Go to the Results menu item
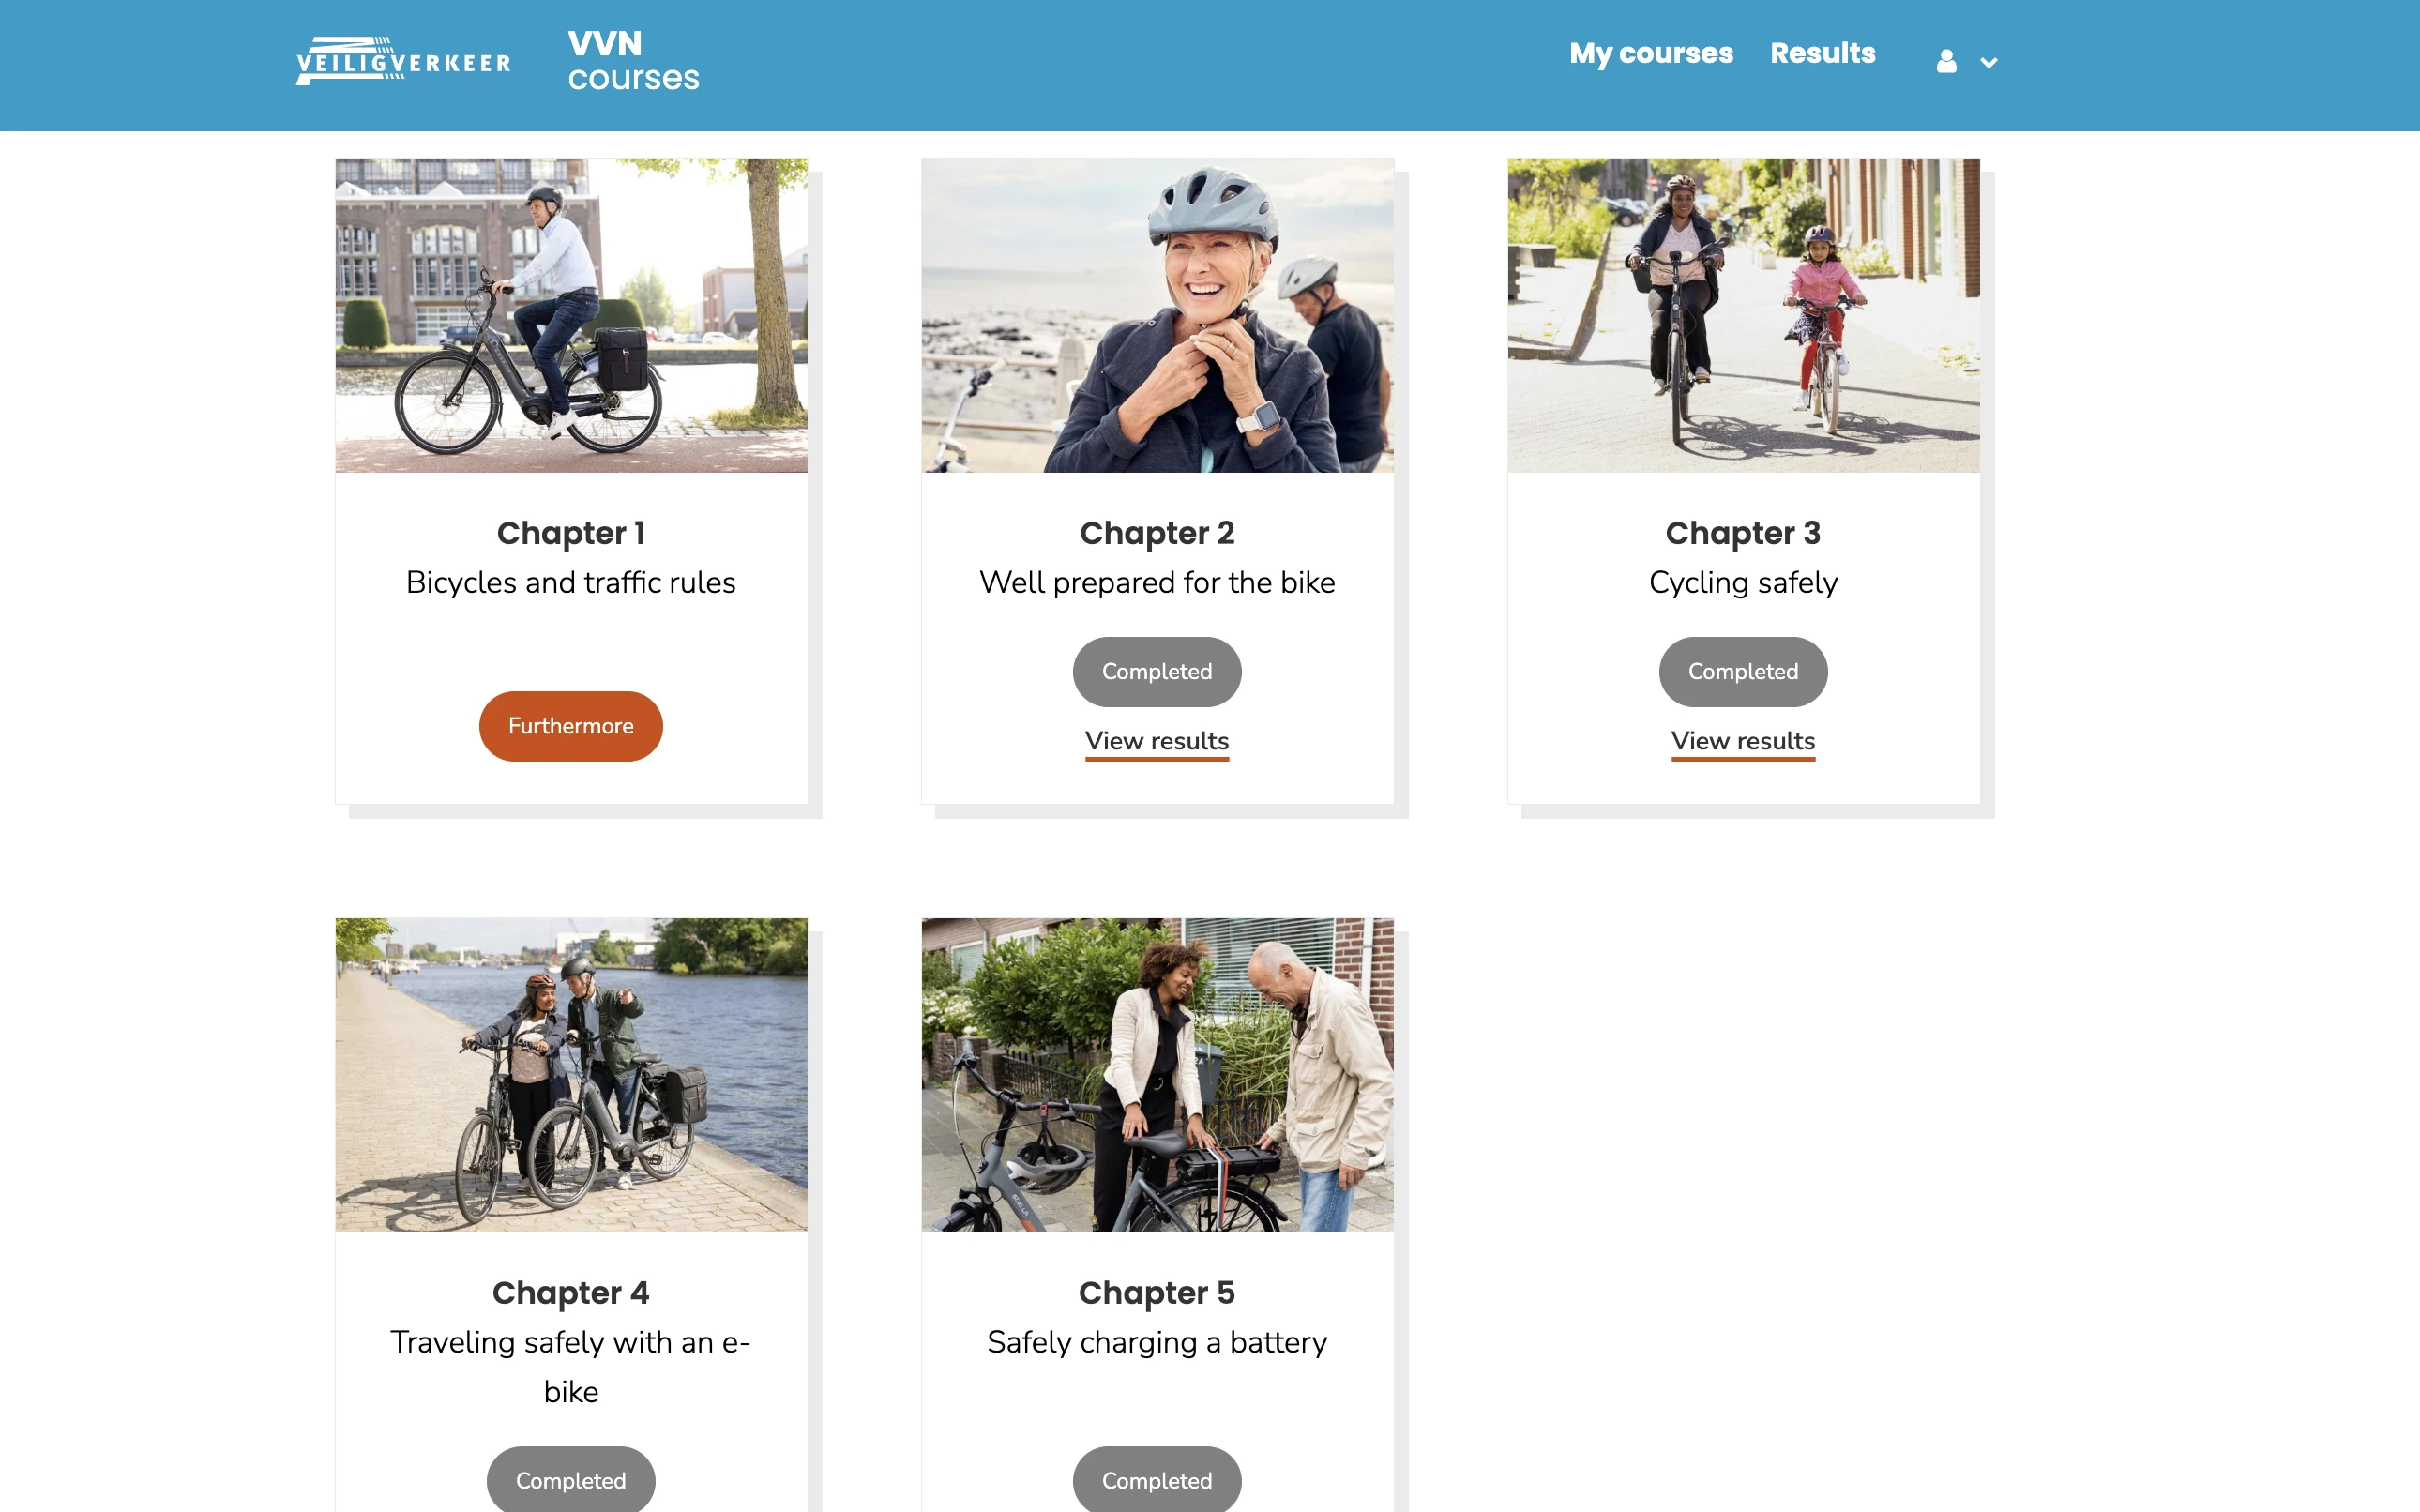 pos(1822,53)
